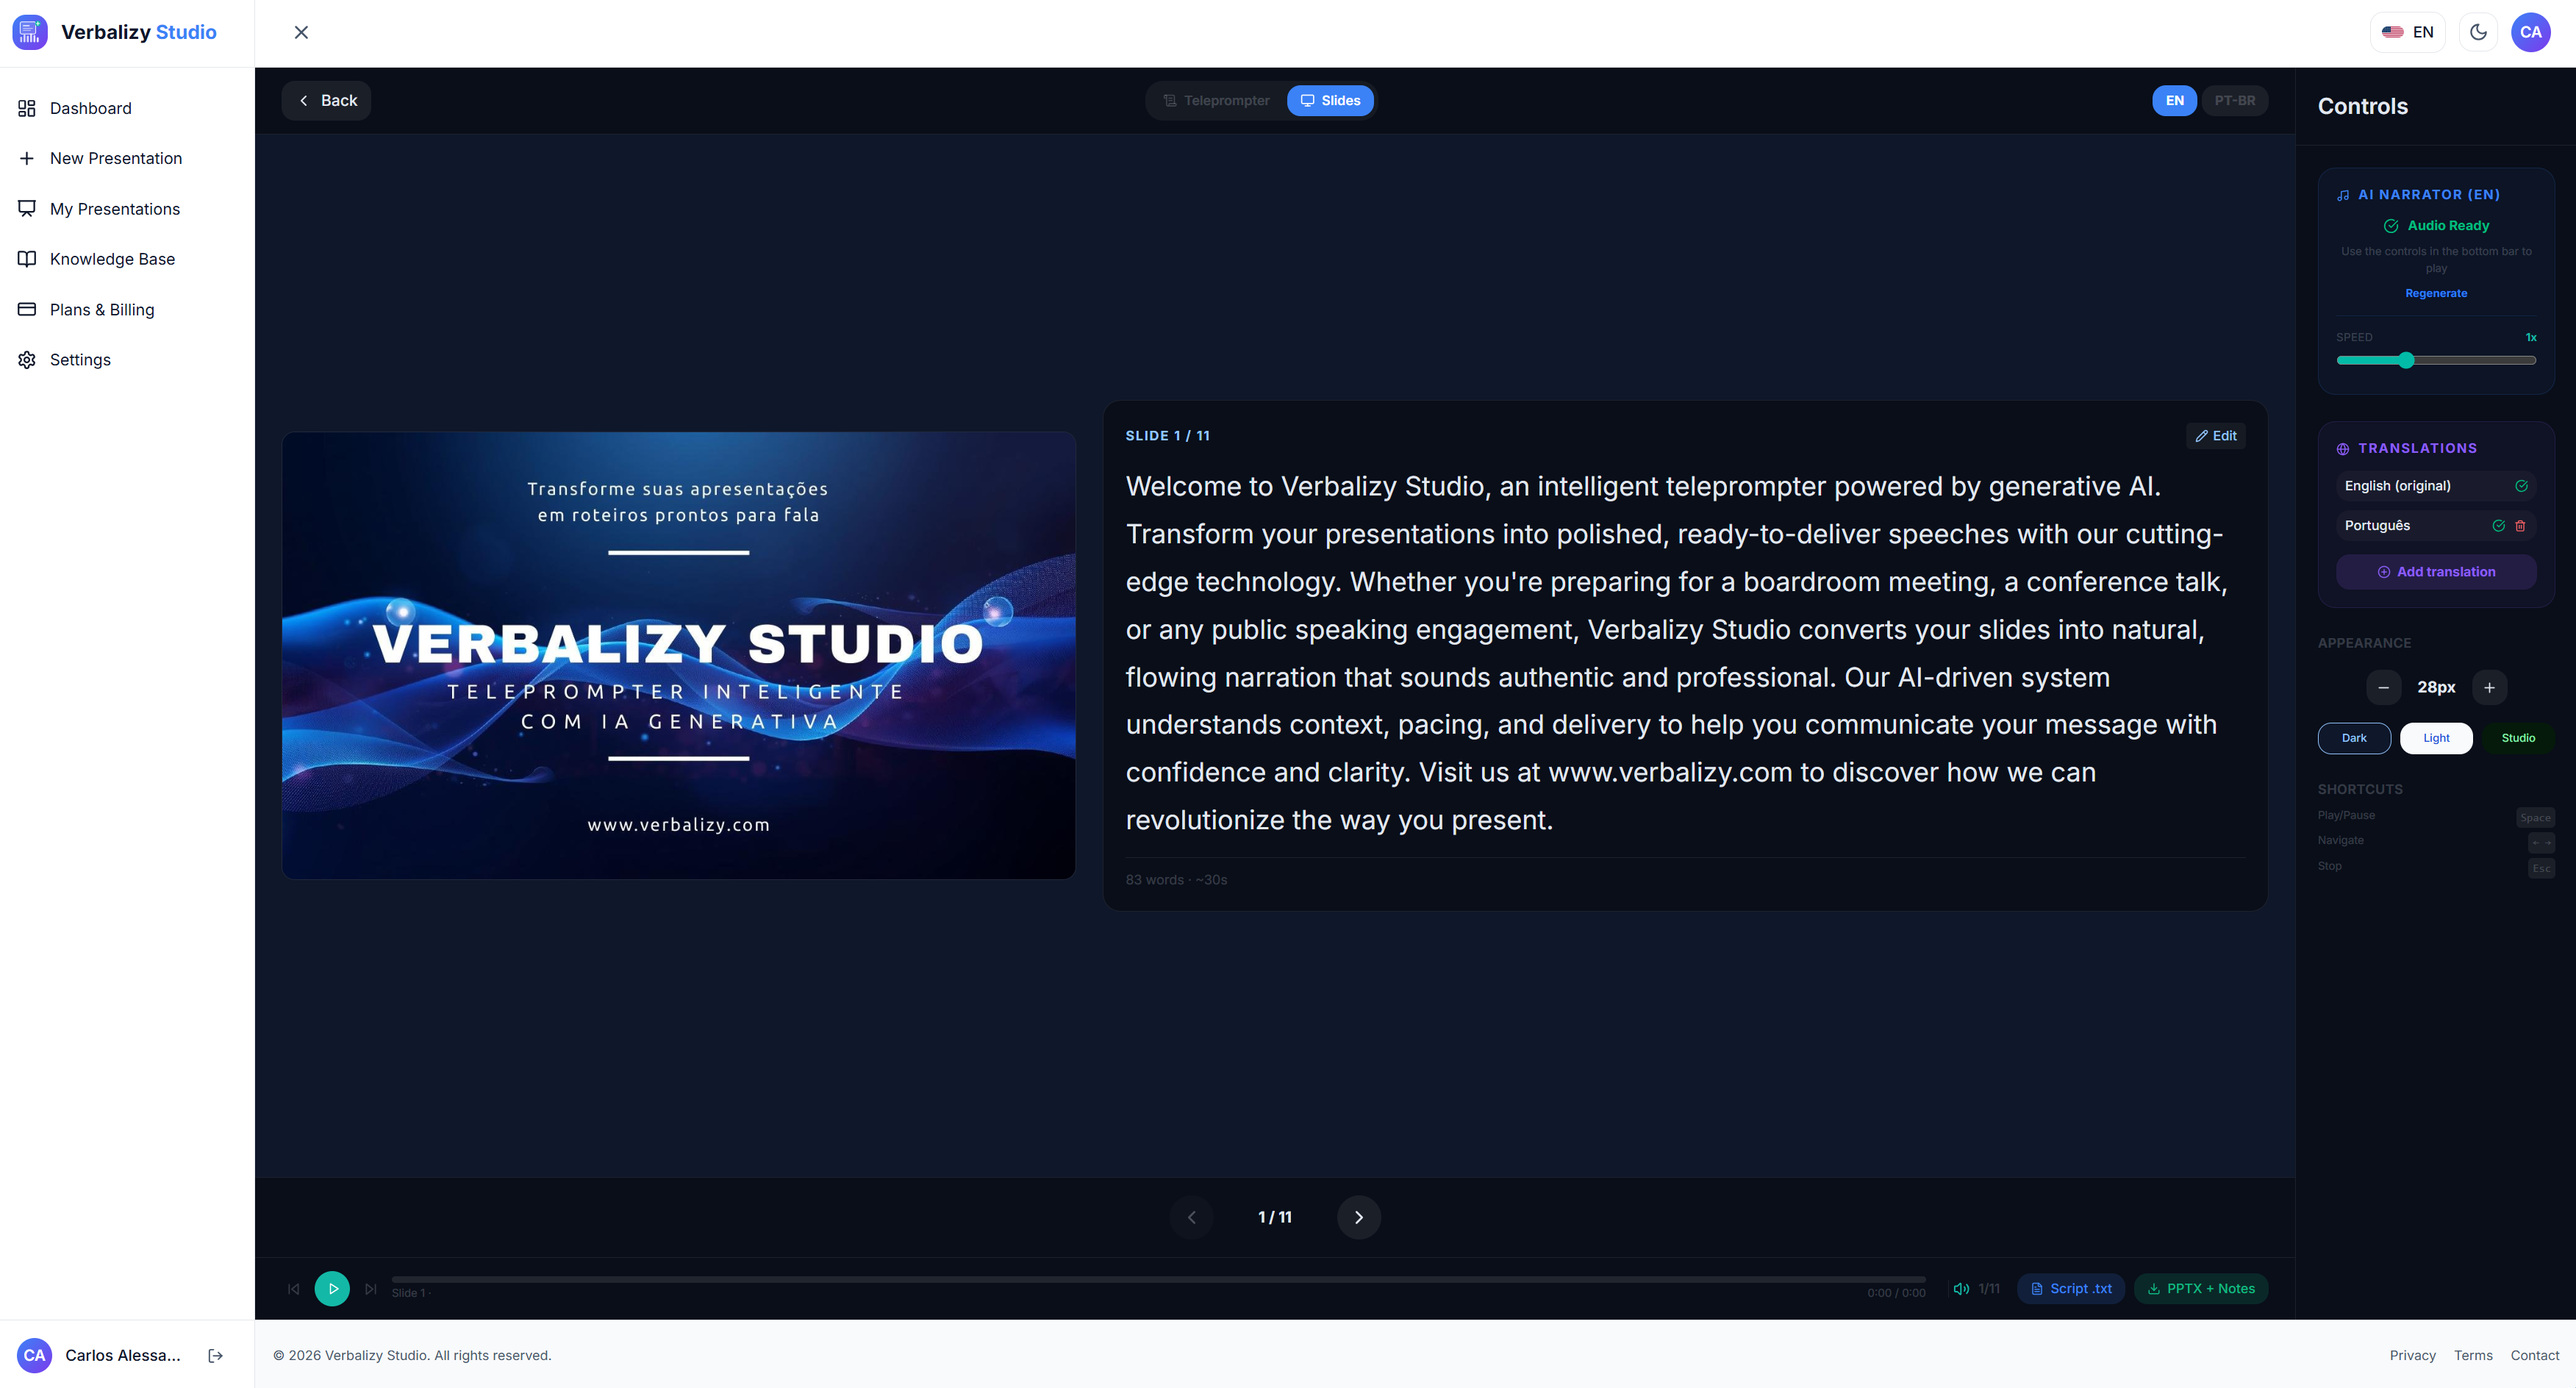Click the Regenerate audio link

[x=2436, y=293]
